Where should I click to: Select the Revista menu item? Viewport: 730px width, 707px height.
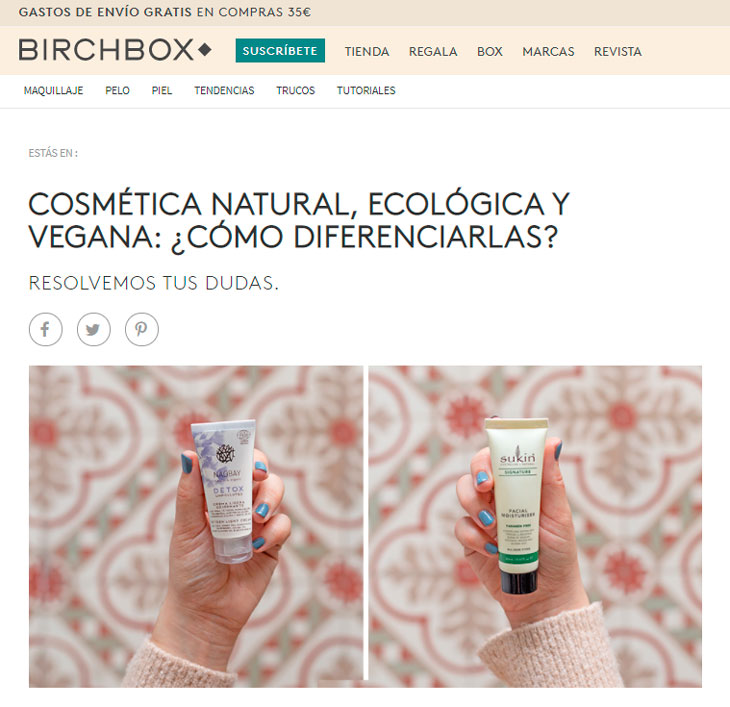pos(618,51)
